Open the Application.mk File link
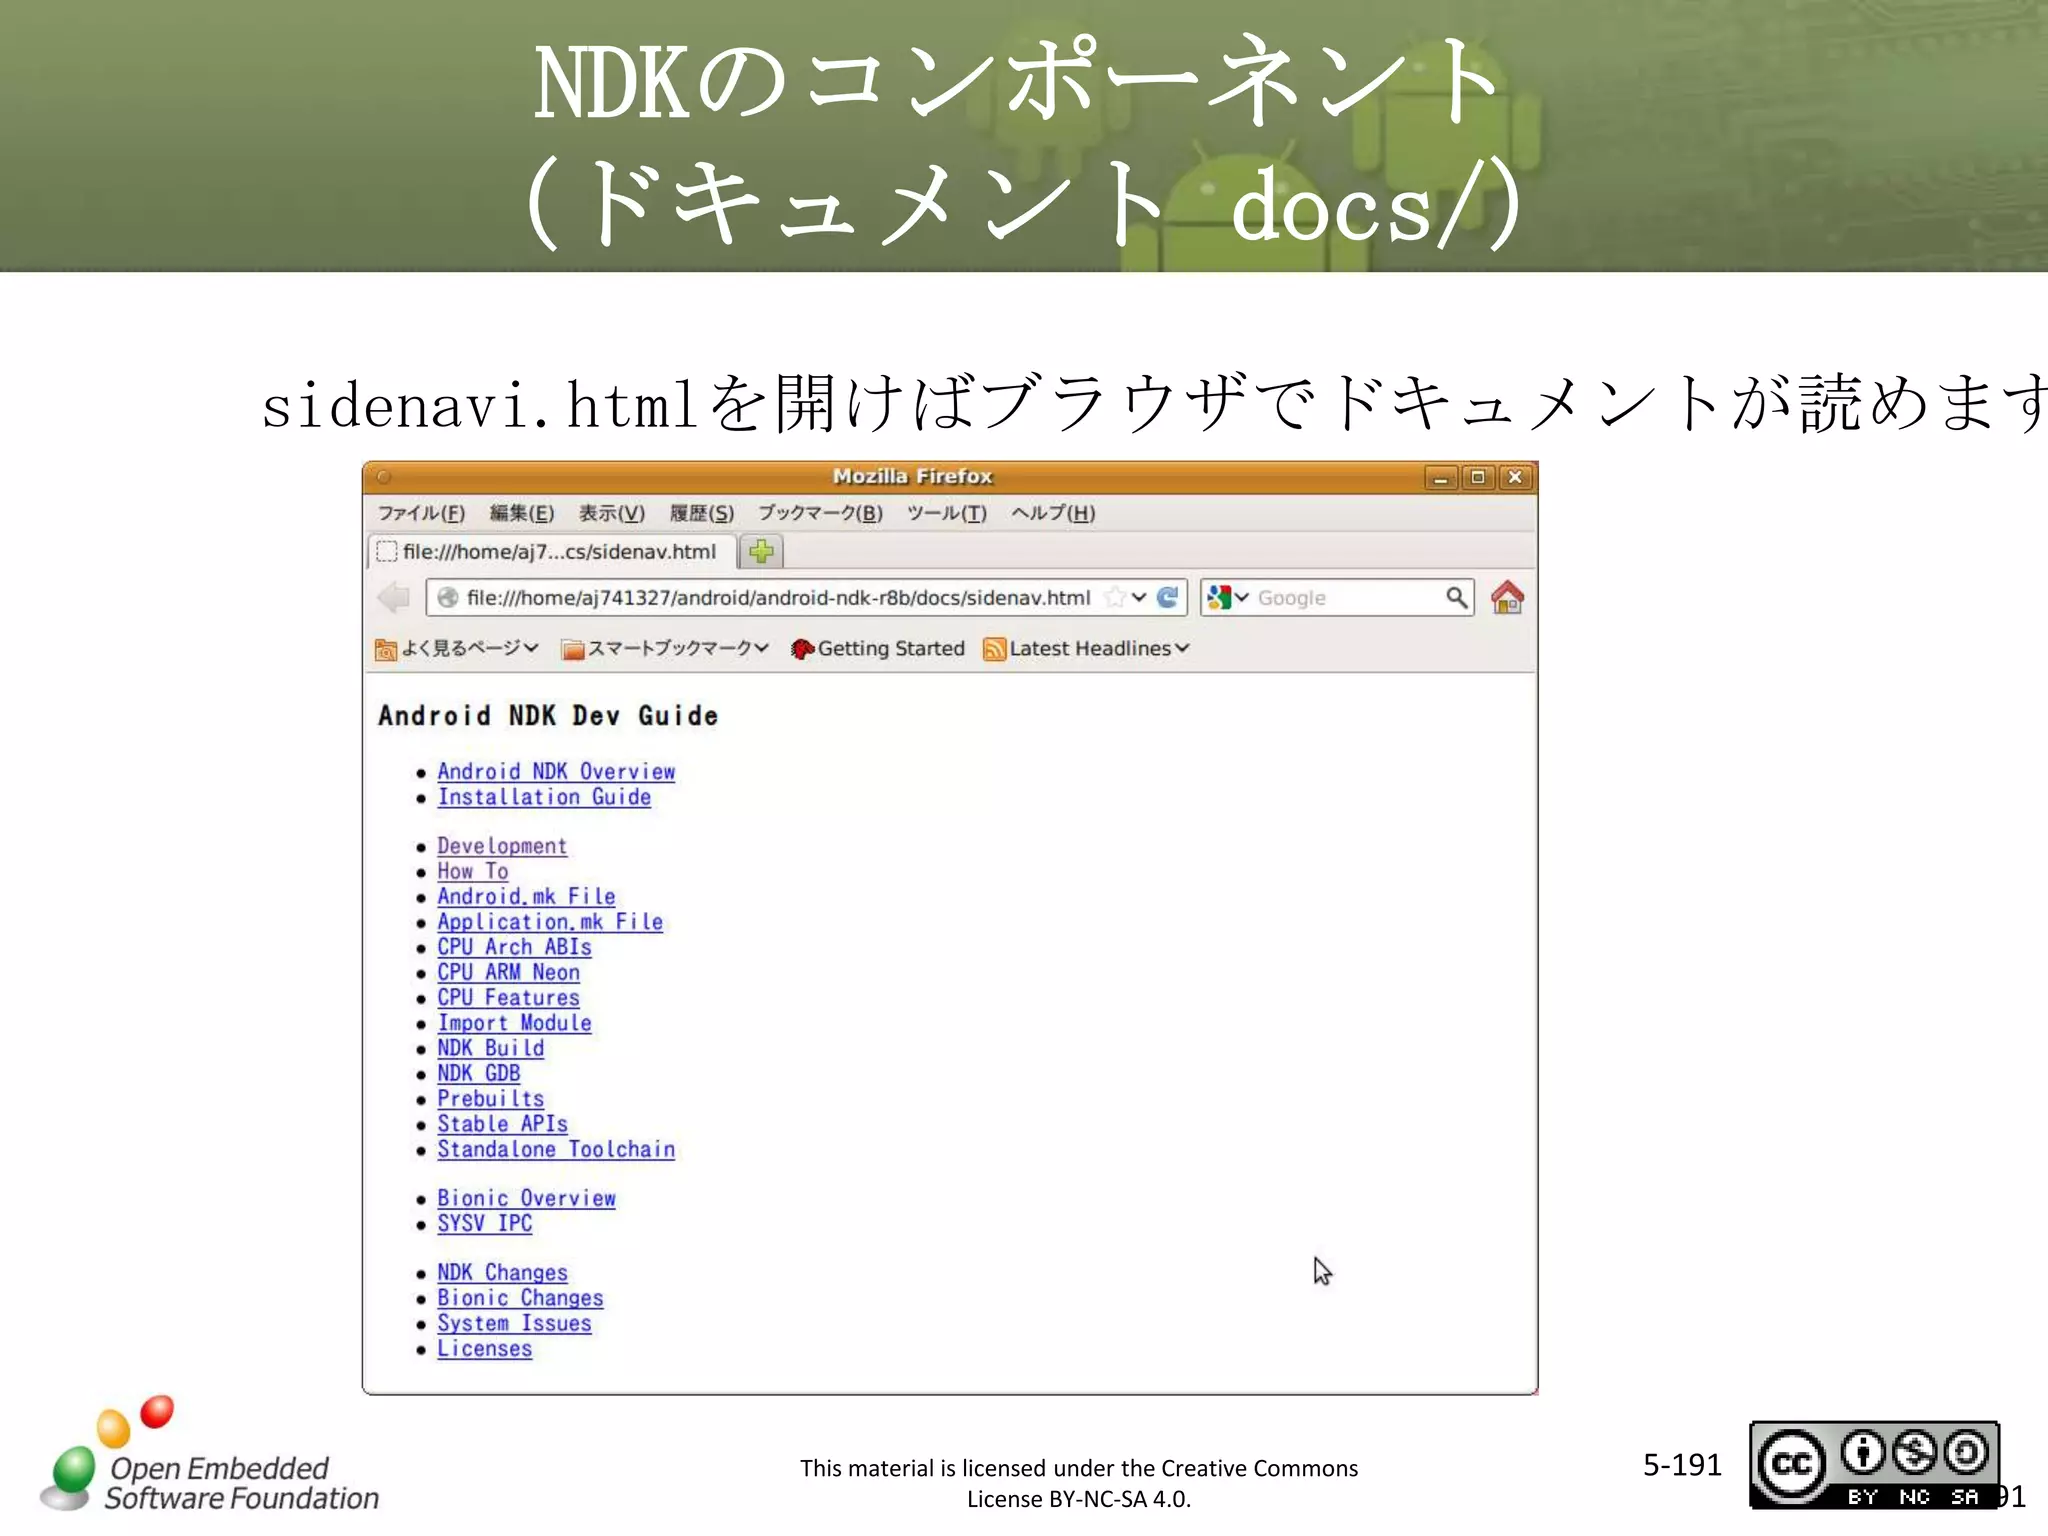Viewport: 2048px width, 1536px height. tap(550, 922)
